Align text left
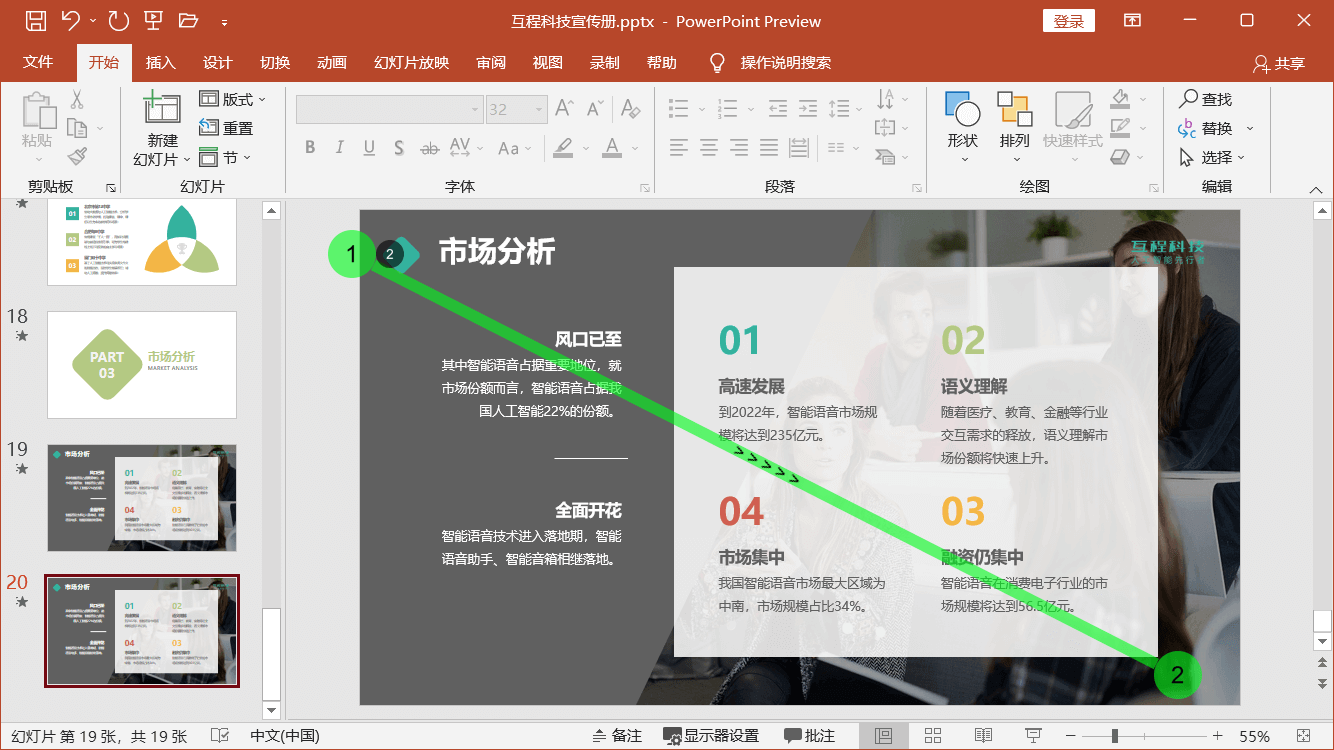1334x750 pixels. point(679,148)
